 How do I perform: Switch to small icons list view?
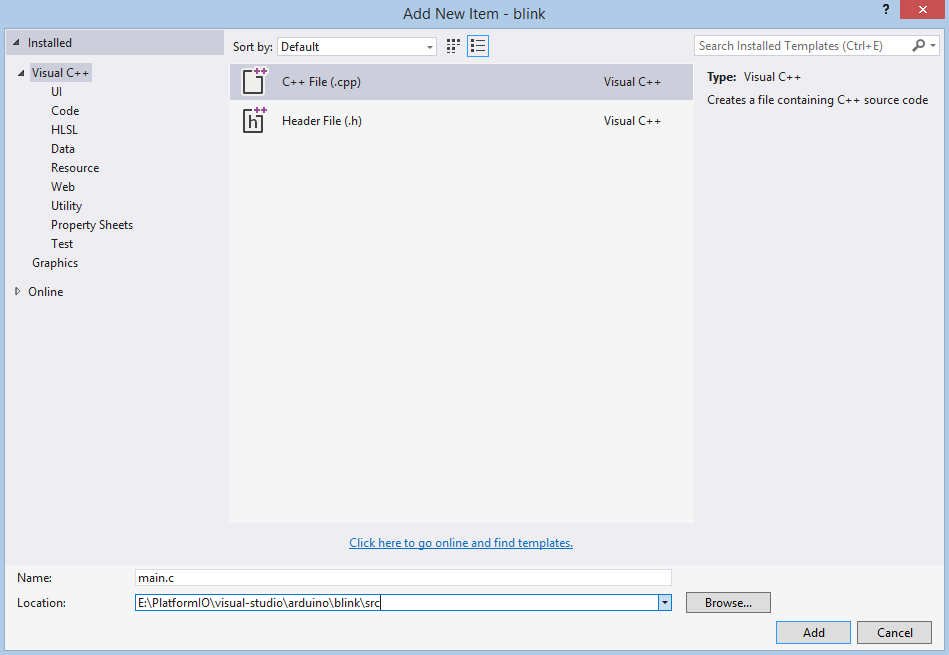coord(478,46)
